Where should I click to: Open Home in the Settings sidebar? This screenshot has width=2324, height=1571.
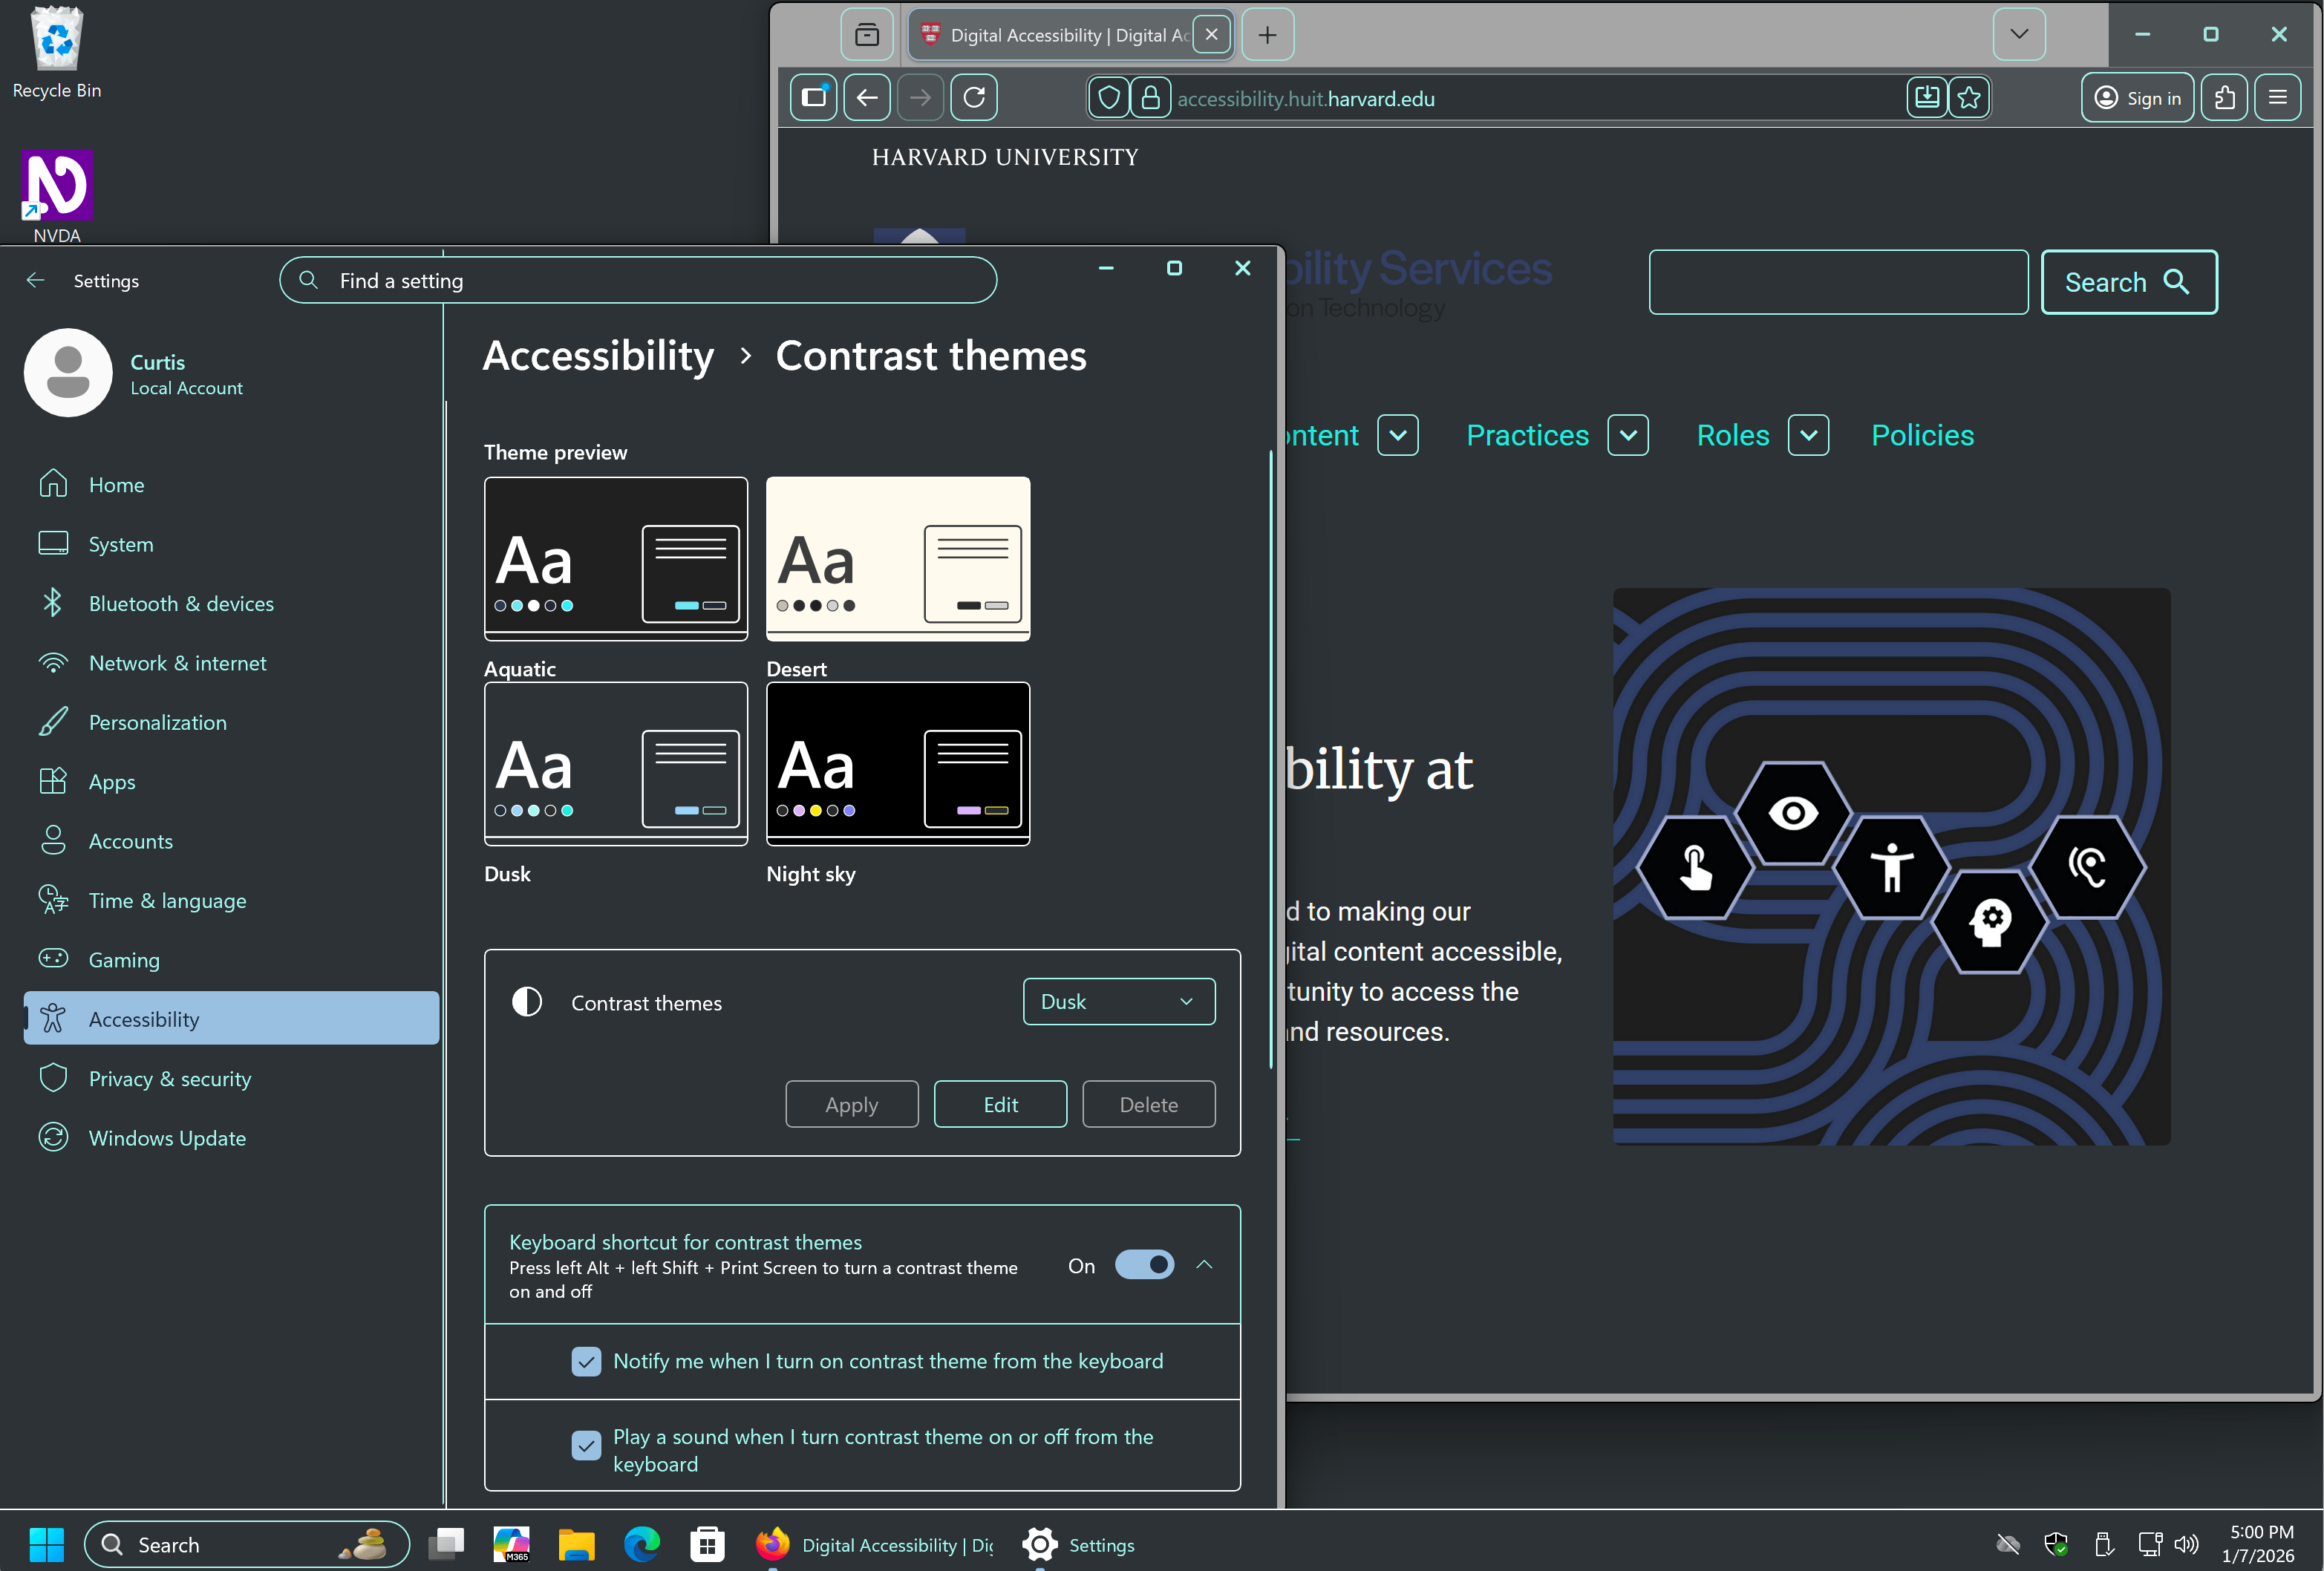tap(230, 485)
